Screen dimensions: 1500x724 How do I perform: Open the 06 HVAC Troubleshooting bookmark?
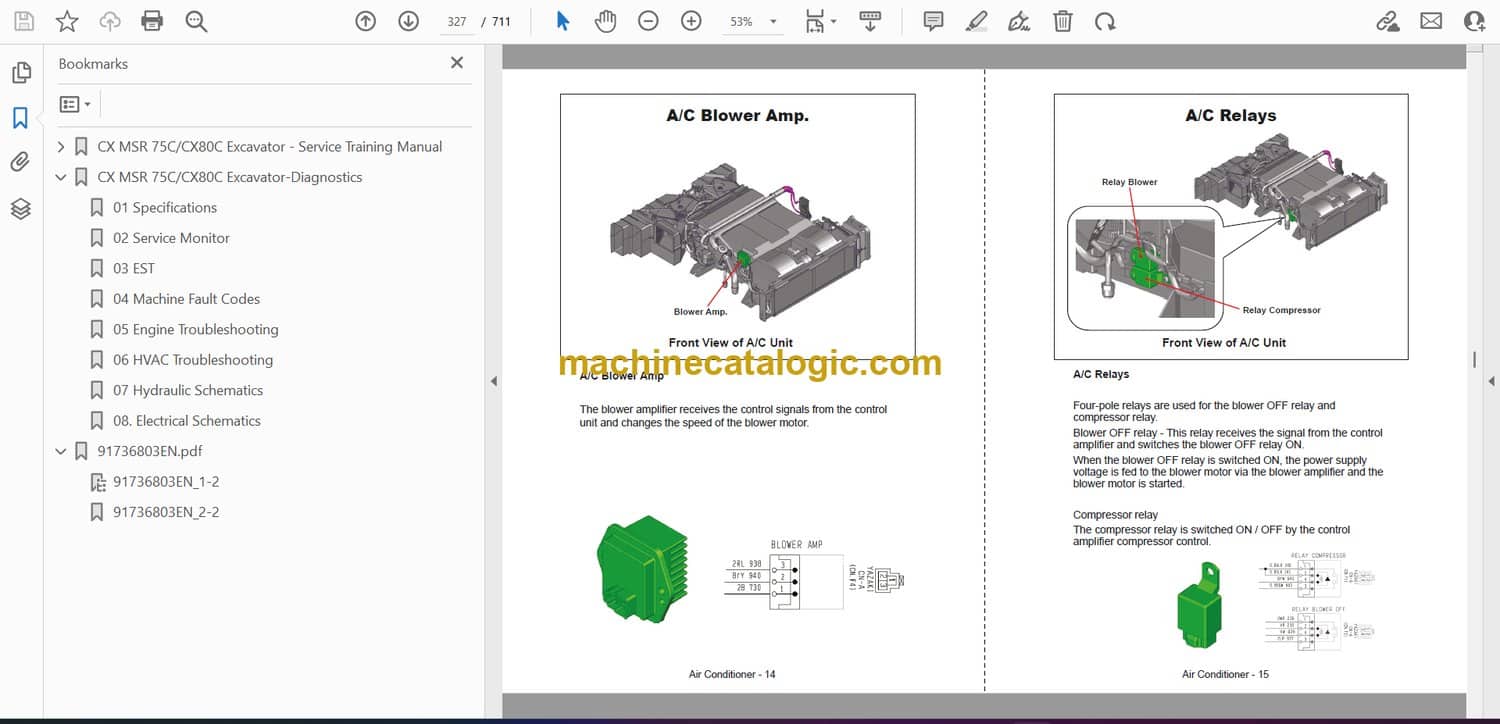[192, 360]
